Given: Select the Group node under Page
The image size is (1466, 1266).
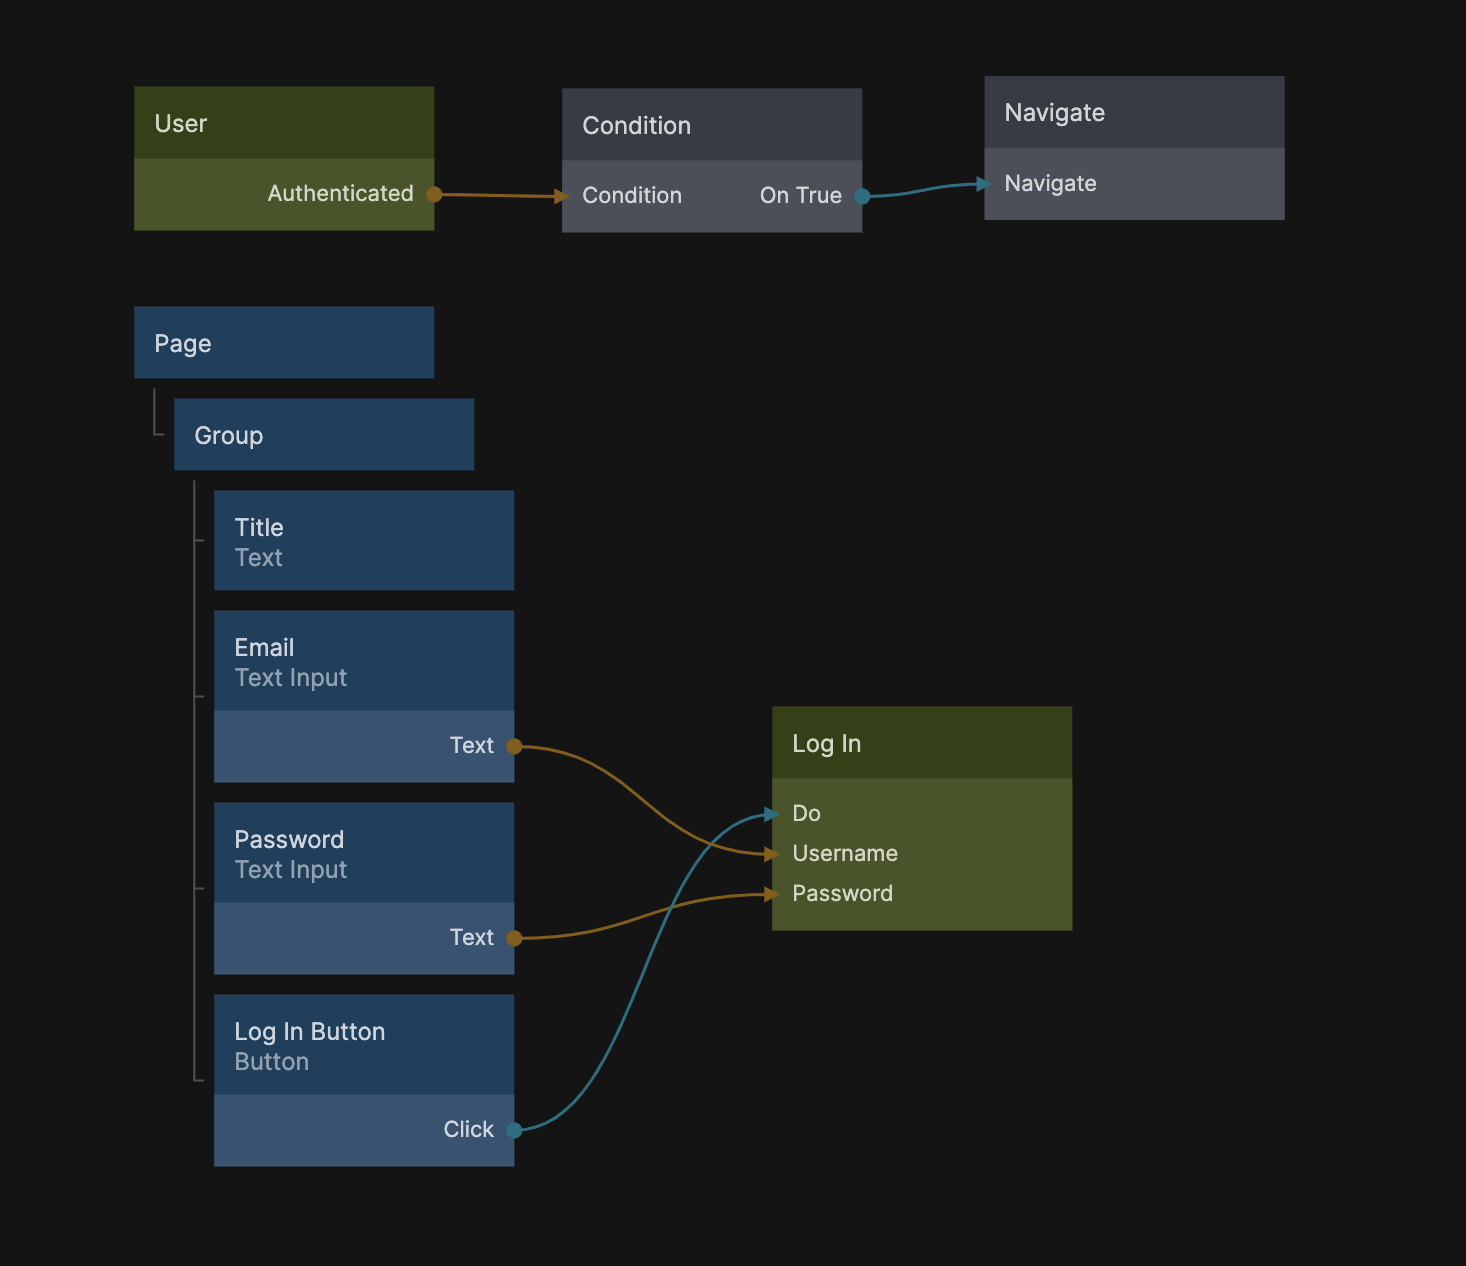Looking at the screenshot, I should (x=324, y=435).
